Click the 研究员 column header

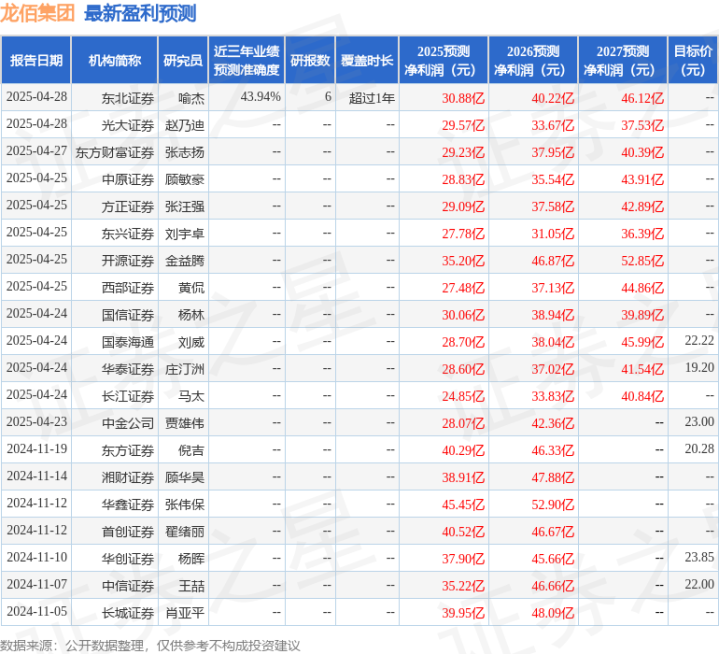[x=183, y=60]
